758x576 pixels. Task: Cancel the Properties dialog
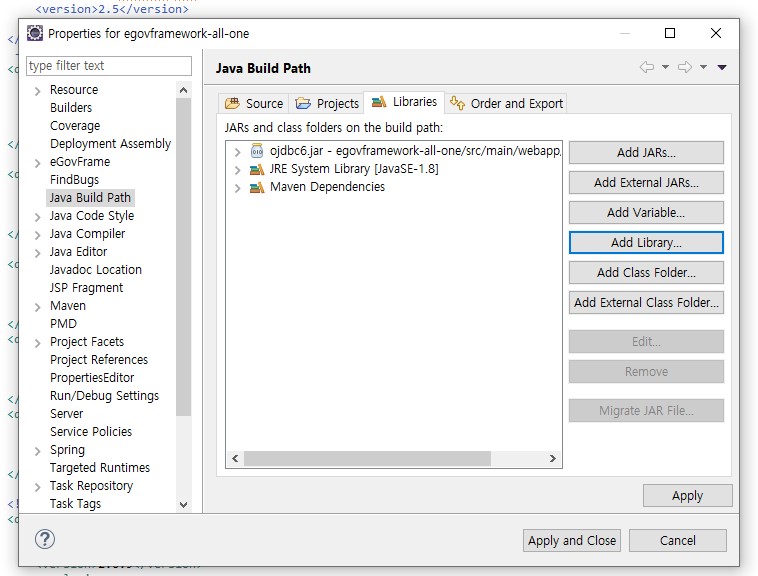tap(677, 540)
